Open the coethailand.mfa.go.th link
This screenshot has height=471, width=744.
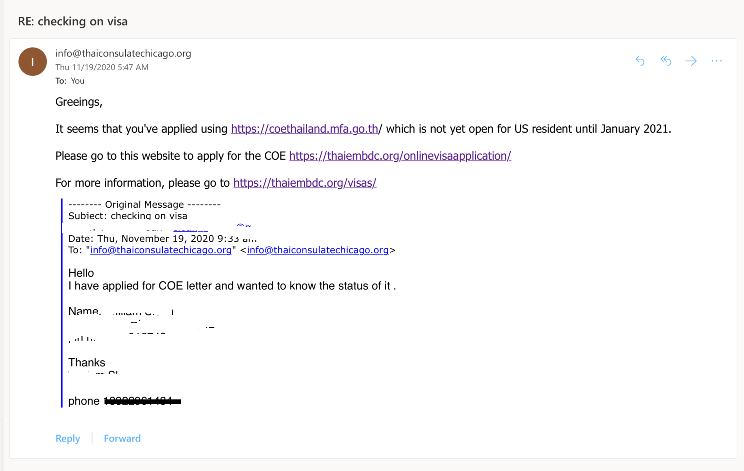(x=305, y=129)
